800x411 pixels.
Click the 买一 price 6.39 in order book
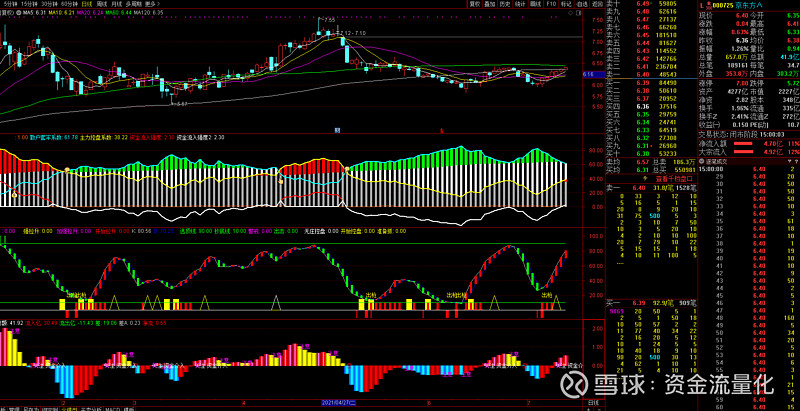pos(642,83)
